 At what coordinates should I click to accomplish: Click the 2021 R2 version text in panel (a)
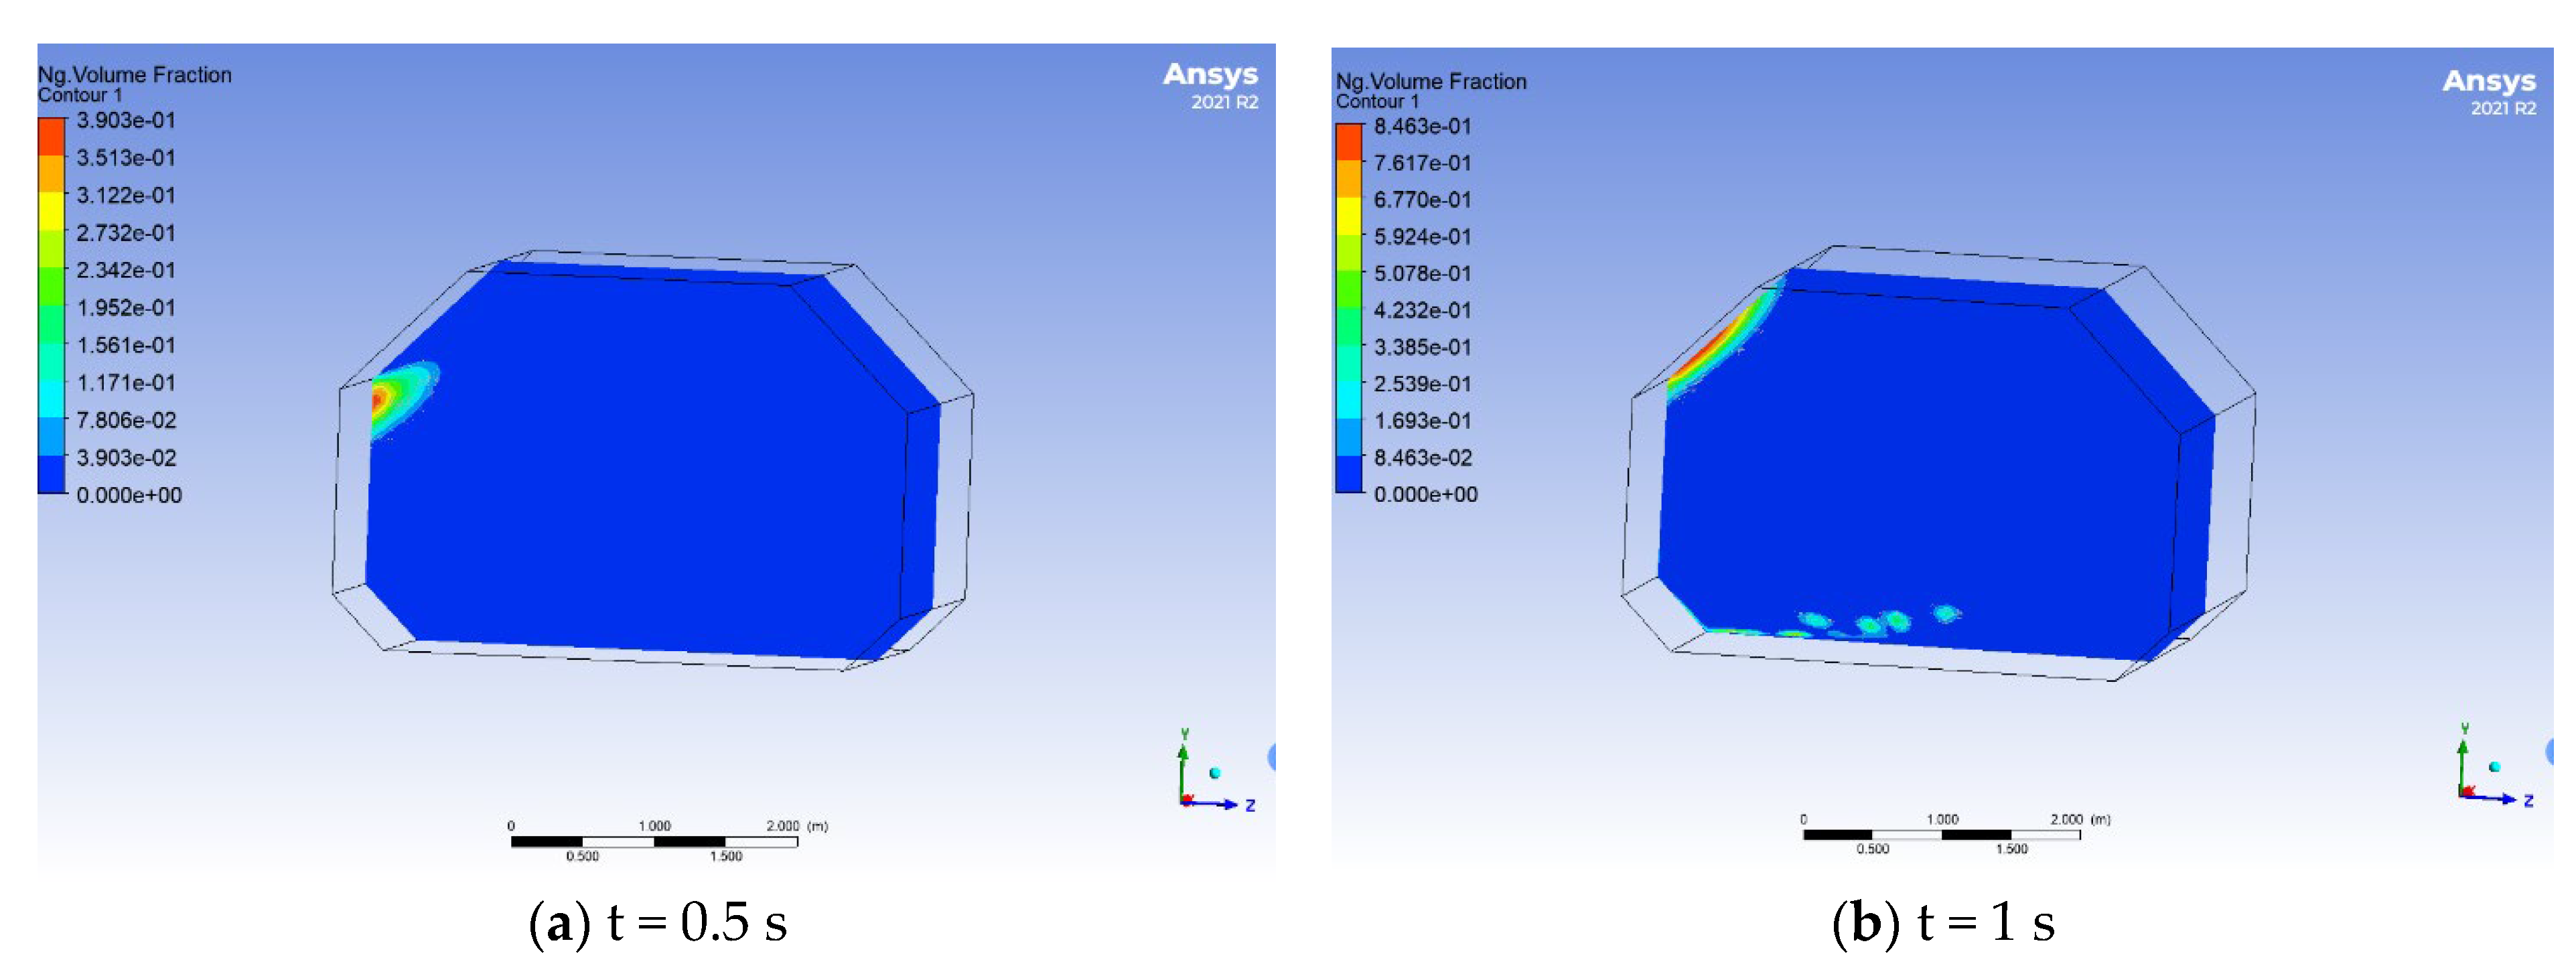[1224, 102]
